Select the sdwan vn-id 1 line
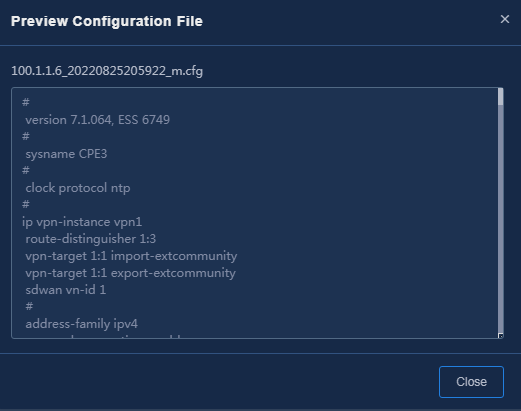 click(66, 290)
